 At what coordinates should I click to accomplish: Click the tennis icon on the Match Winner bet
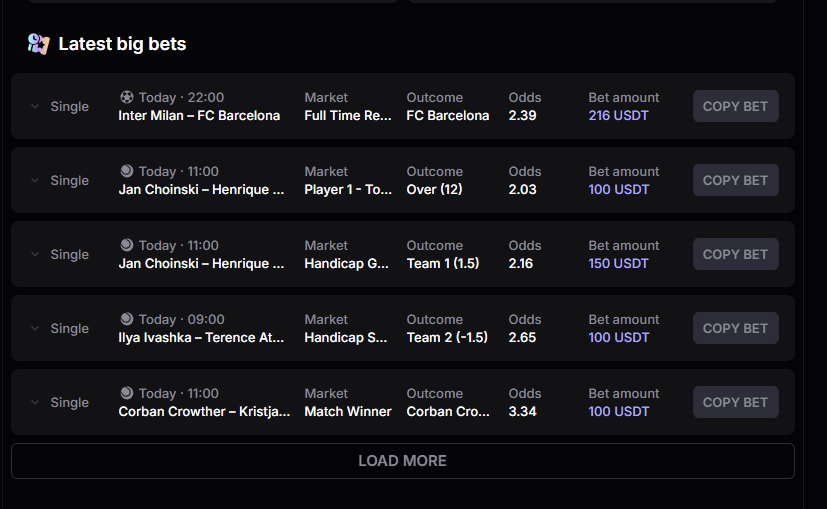pyautogui.click(x=126, y=394)
